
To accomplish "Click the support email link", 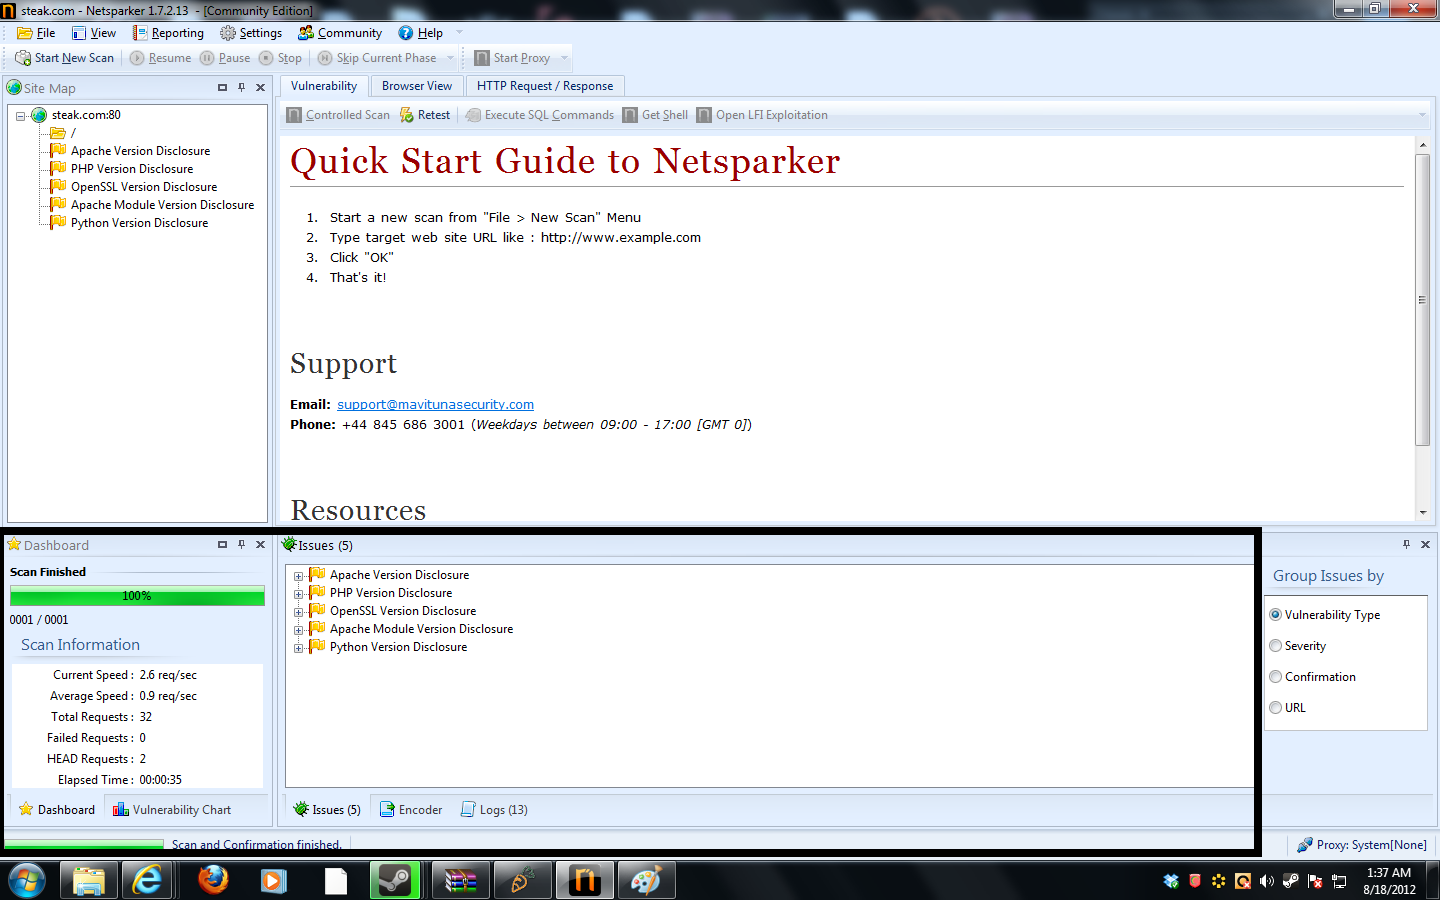I will [x=435, y=405].
